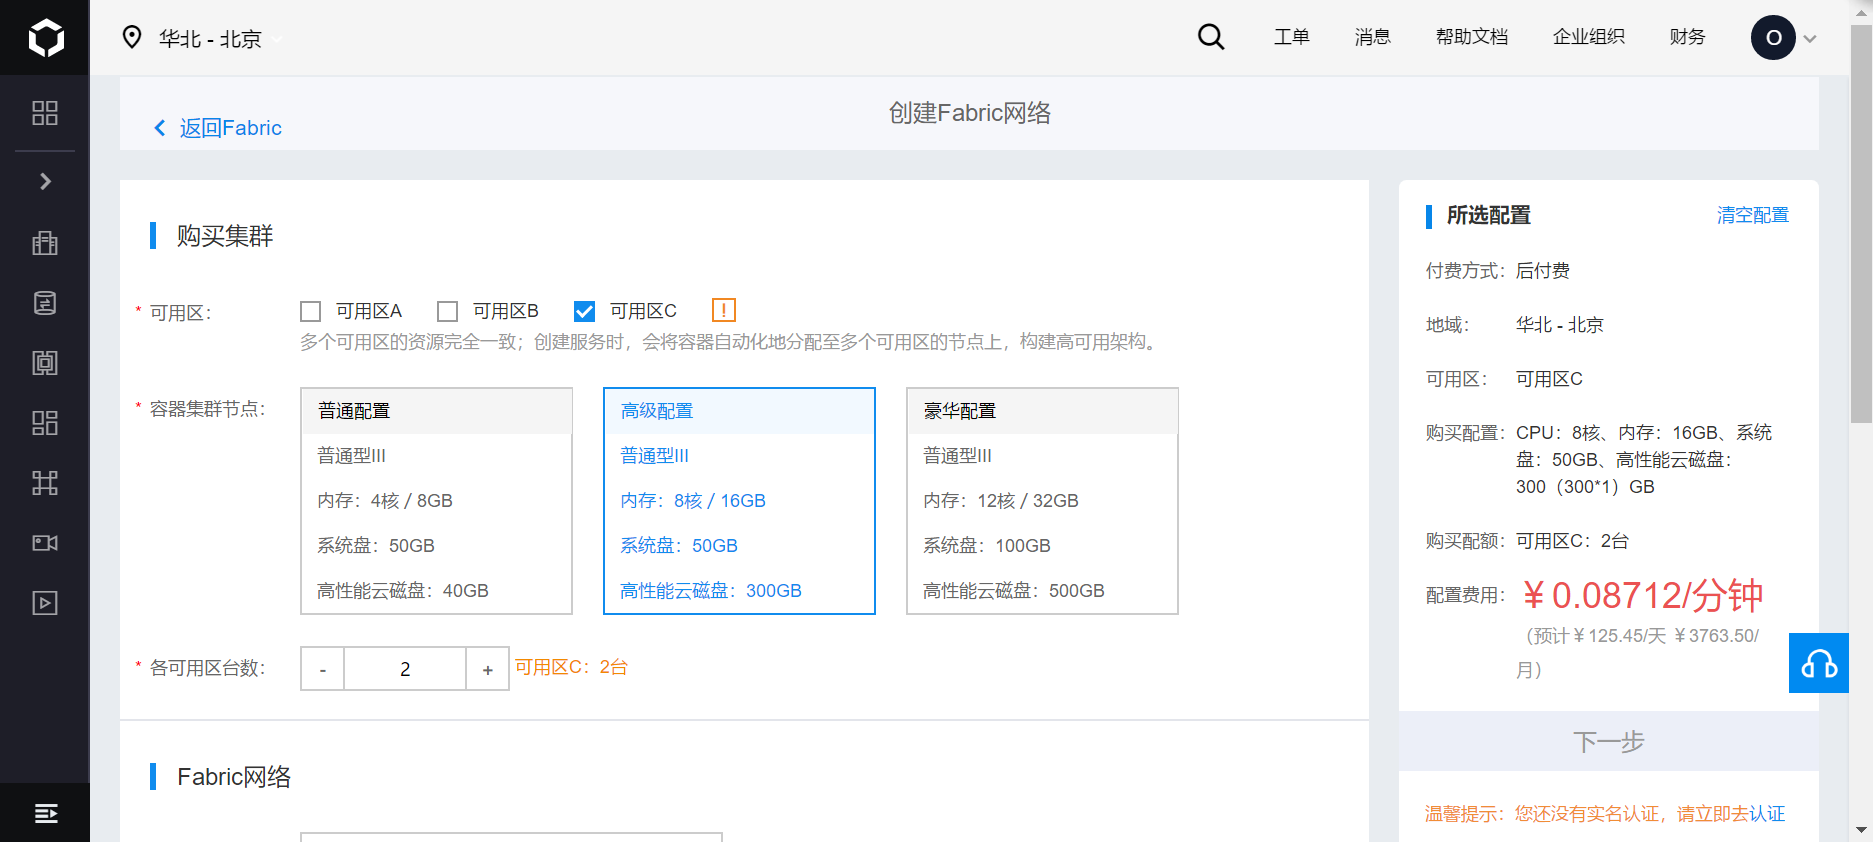Screen dimensions: 1873x842
Task: Open the 工单 menu
Action: 1291,37
